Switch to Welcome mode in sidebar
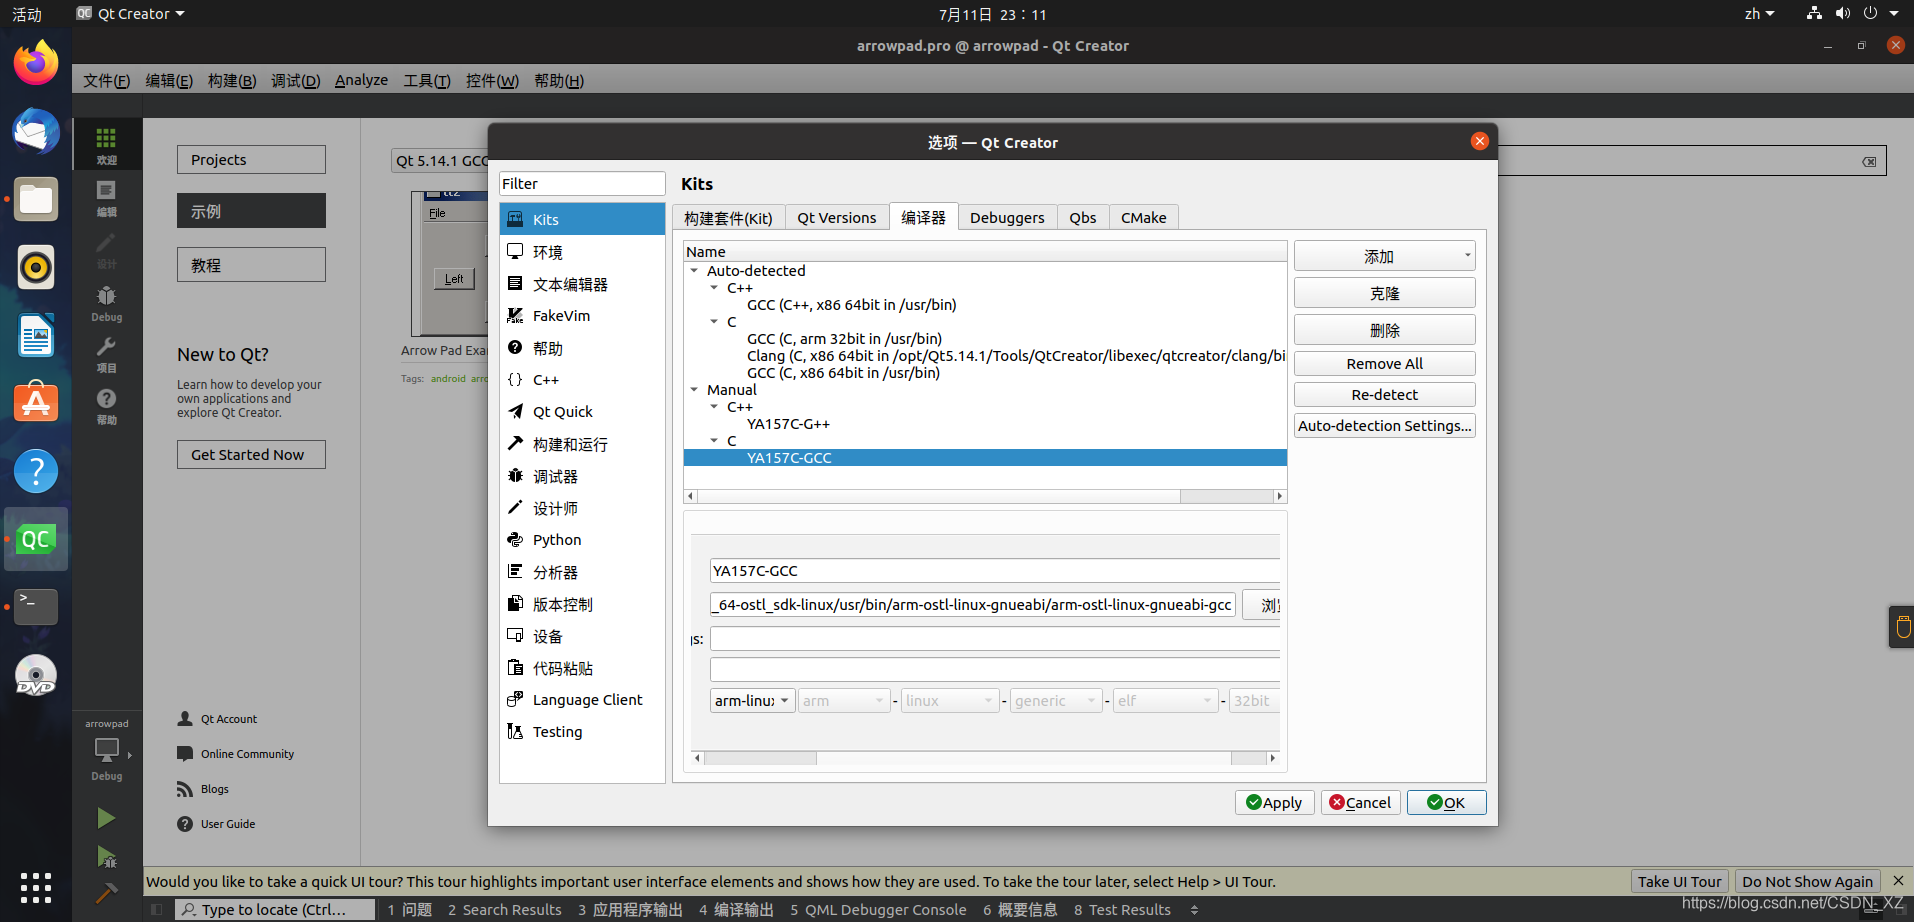Viewport: 1914px width, 922px height. (x=106, y=145)
